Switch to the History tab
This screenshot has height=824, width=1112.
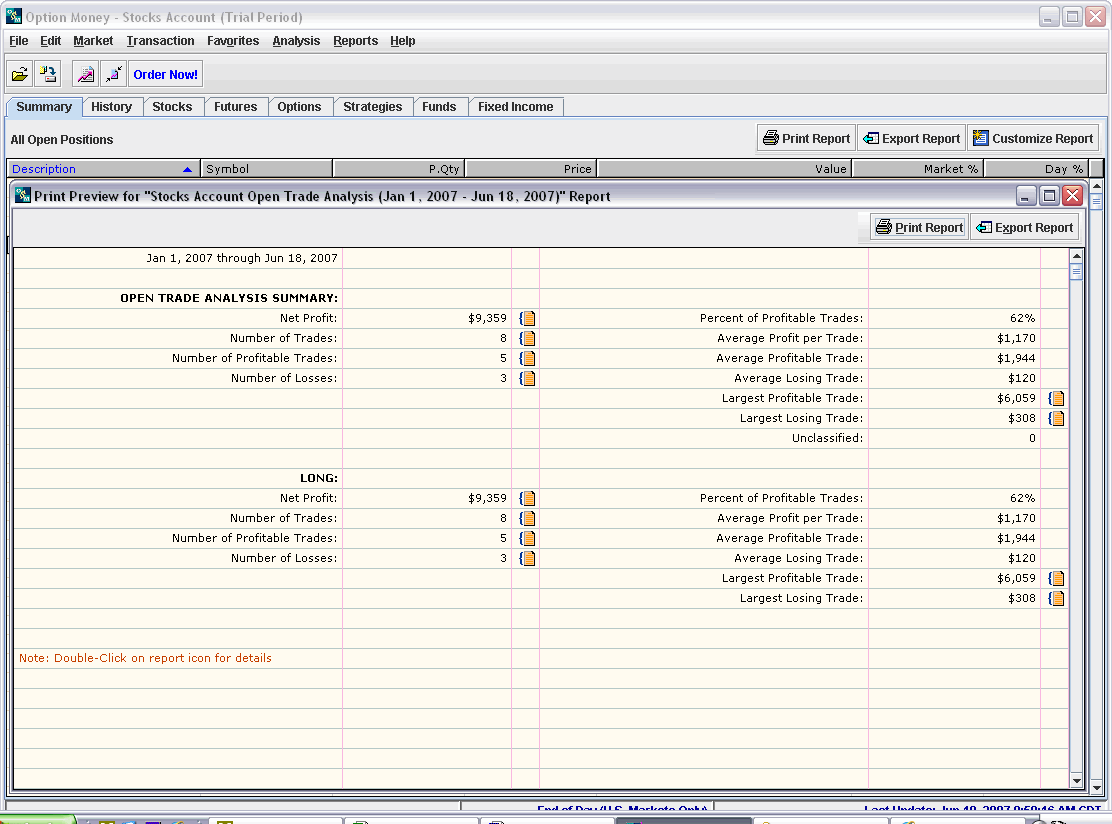pos(112,106)
